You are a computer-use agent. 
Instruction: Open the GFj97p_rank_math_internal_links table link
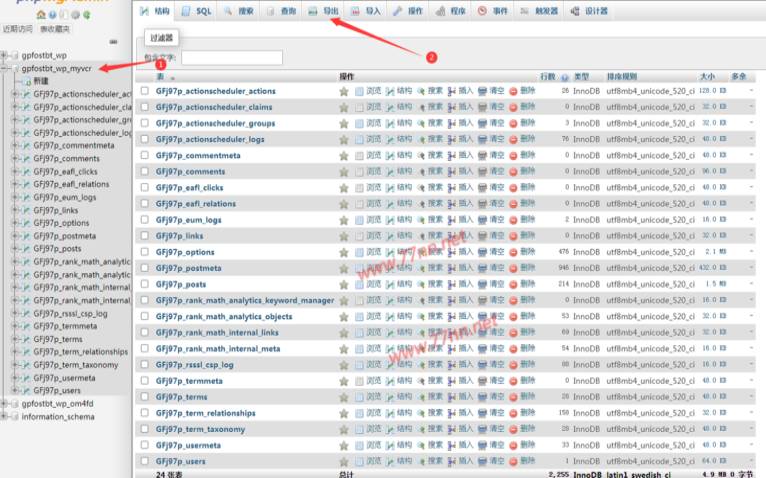217,332
